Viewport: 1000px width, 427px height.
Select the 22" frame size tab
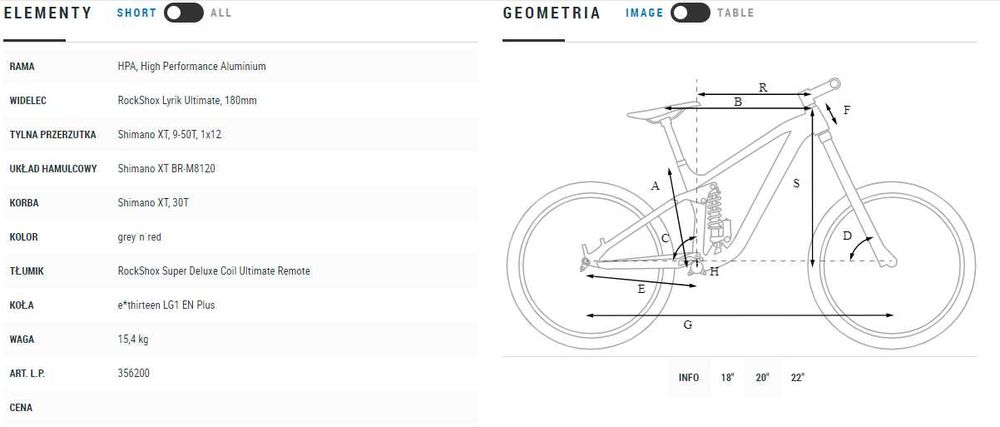click(x=797, y=377)
